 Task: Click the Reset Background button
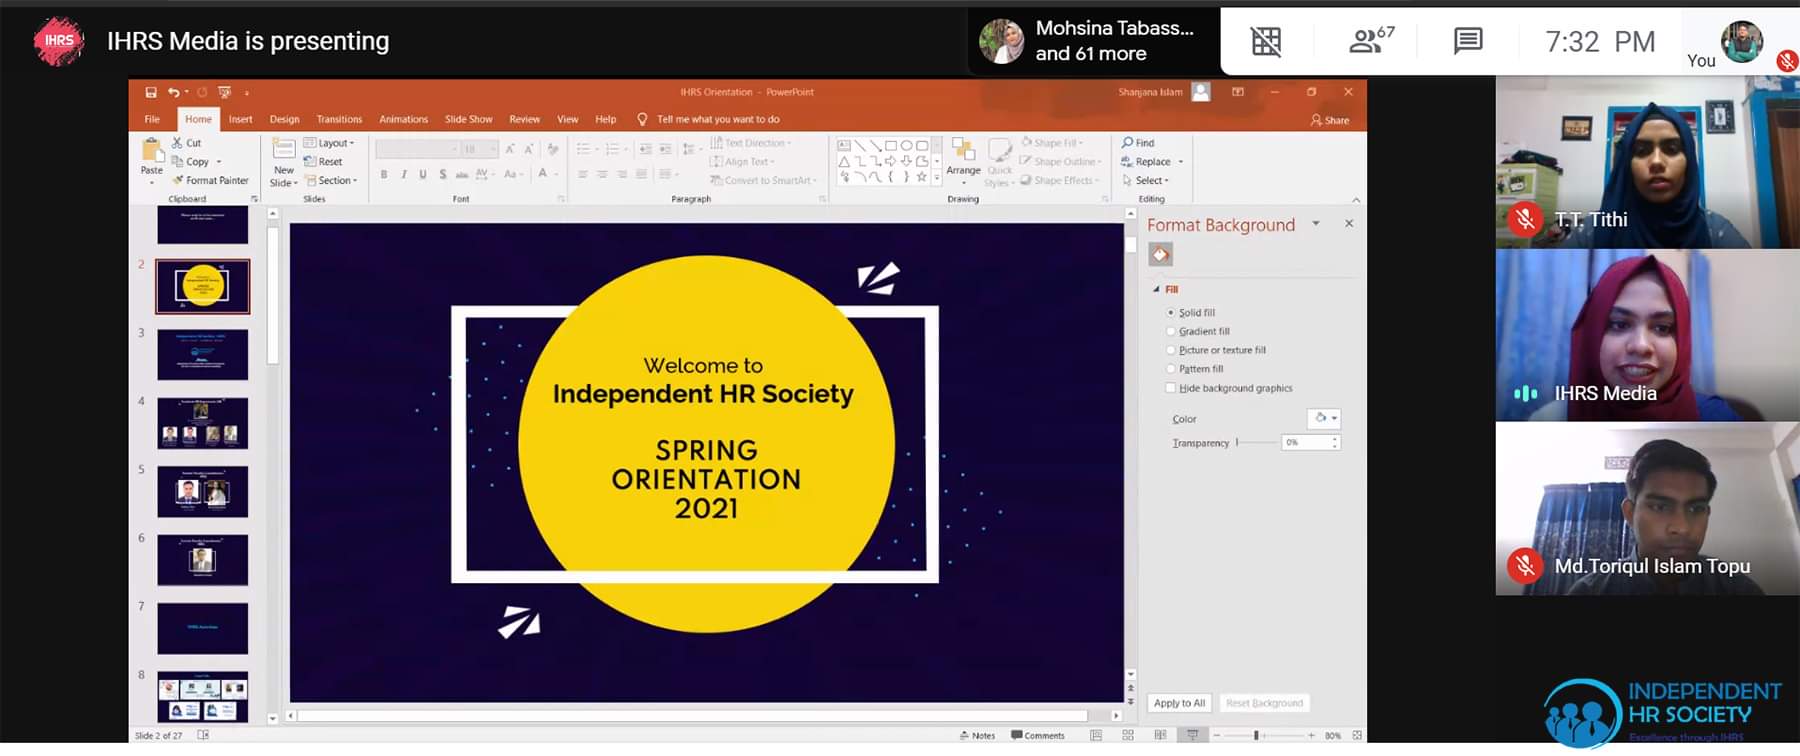click(x=1264, y=703)
